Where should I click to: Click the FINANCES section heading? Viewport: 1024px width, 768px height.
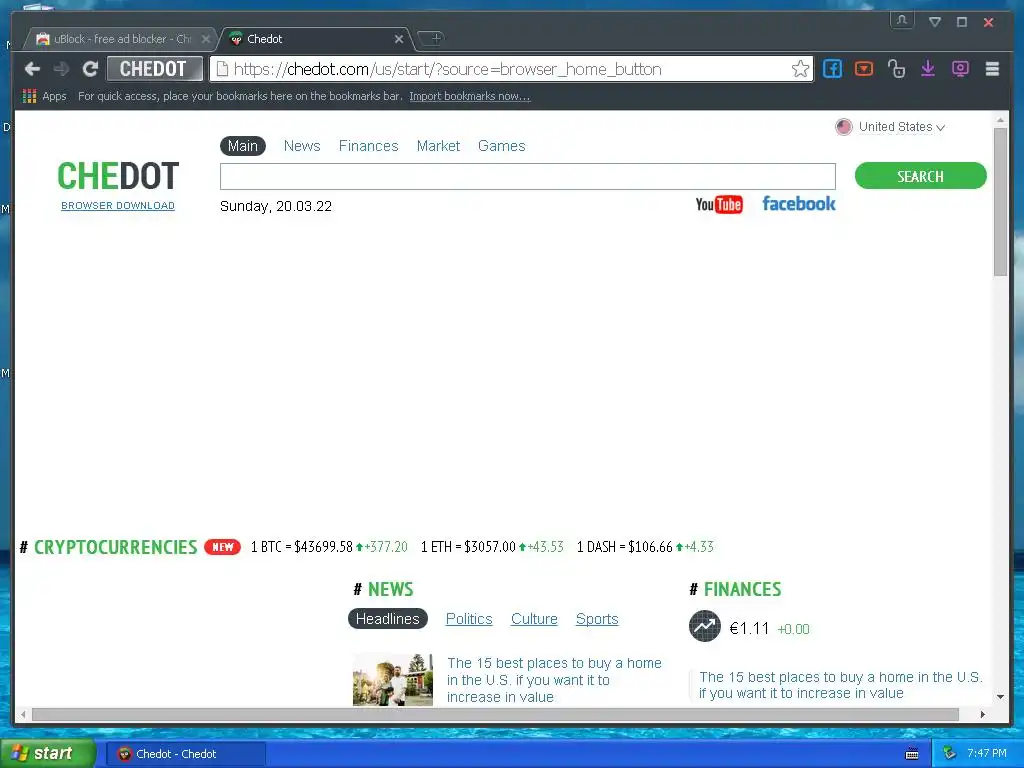coord(742,589)
